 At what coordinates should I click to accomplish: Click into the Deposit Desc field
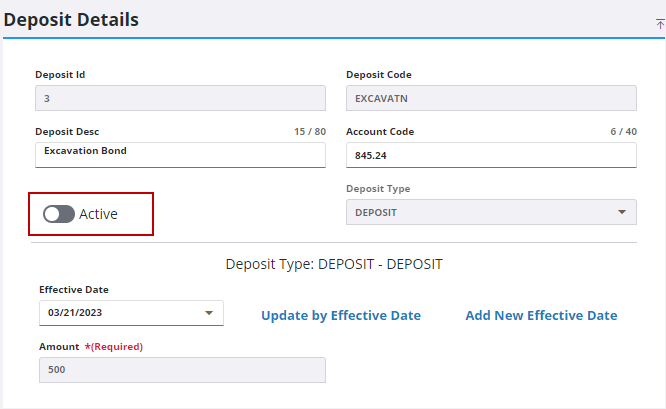pos(181,155)
